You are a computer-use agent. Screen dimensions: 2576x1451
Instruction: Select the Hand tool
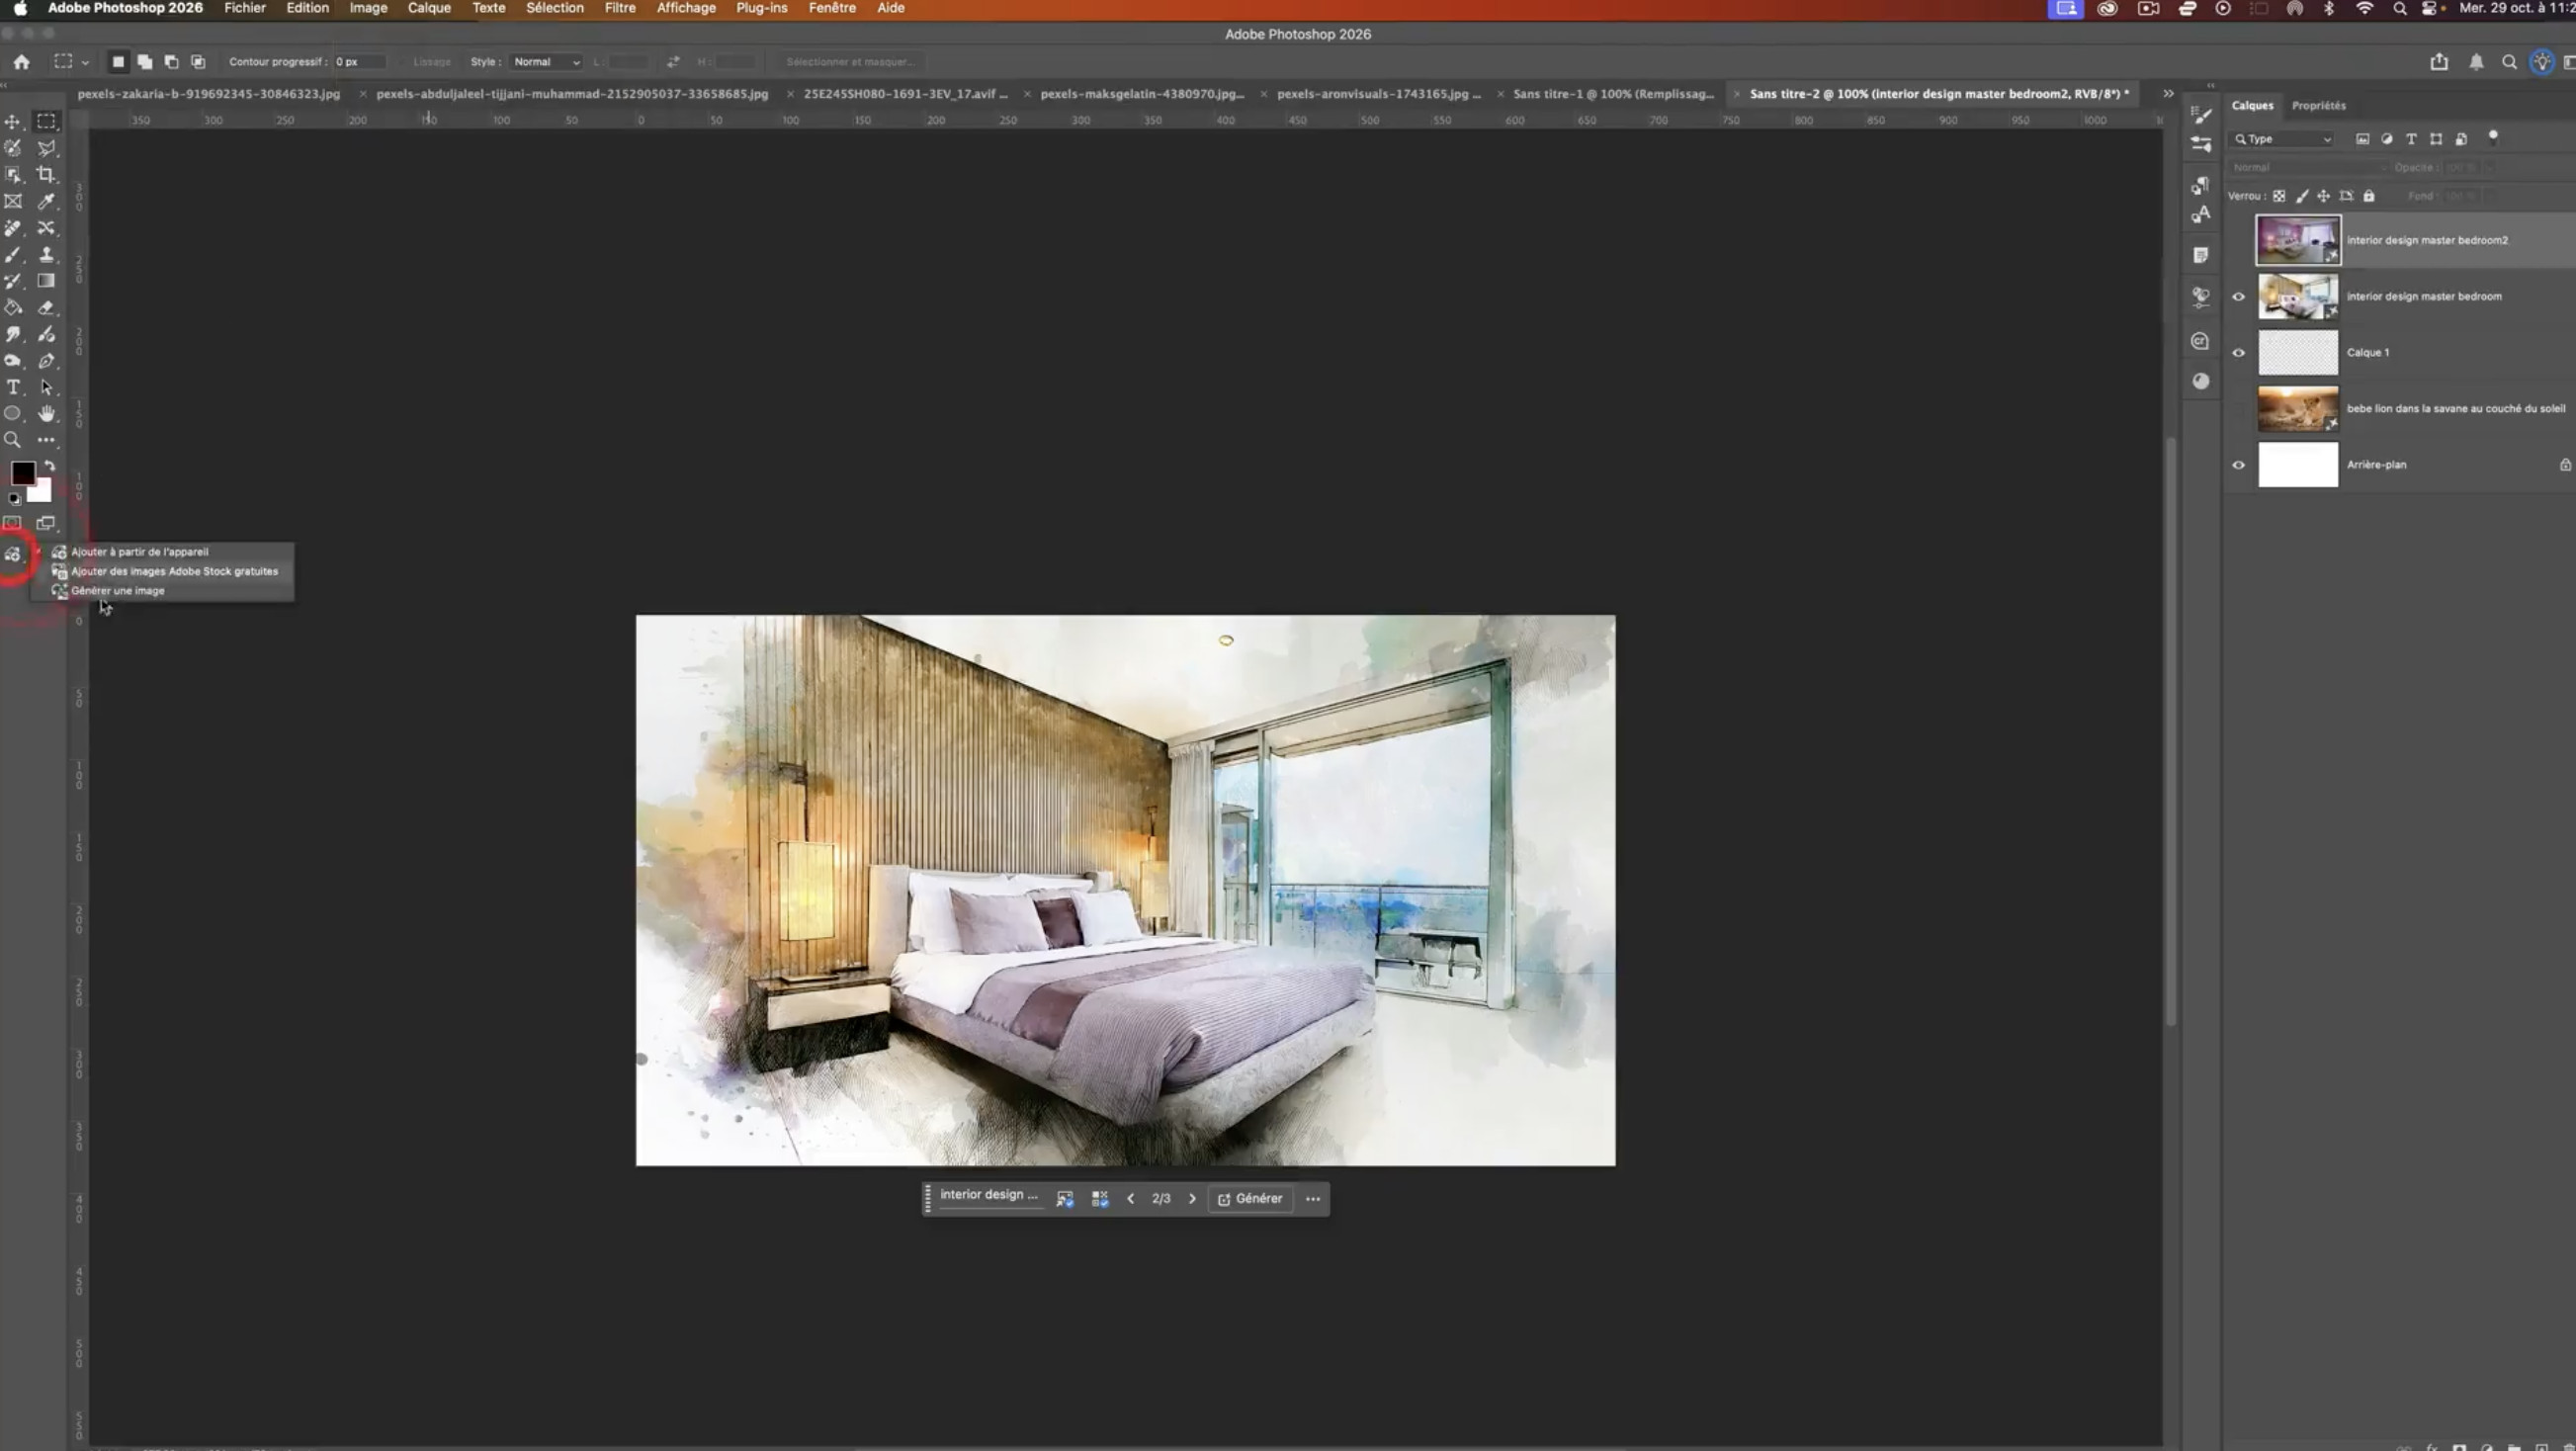(46, 414)
